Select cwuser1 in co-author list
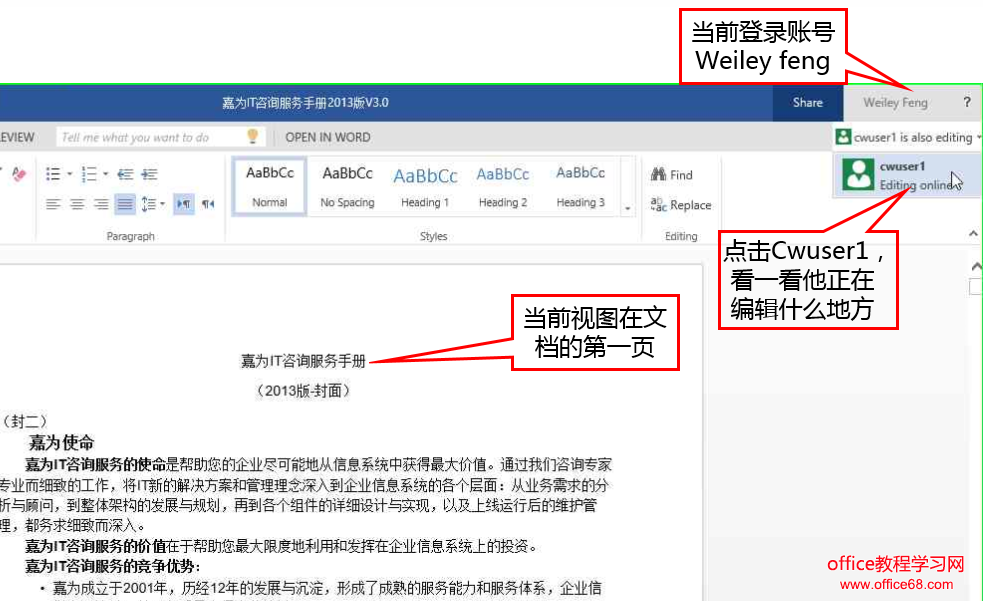Image resolution: width=983 pixels, height=601 pixels. 908,175
